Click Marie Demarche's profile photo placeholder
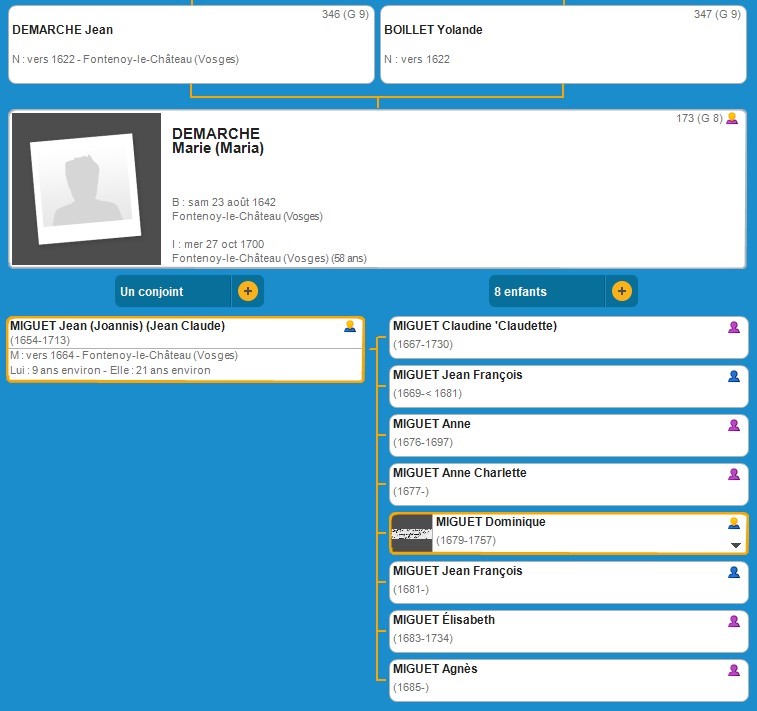Screen dimensions: 757x711 tap(86, 189)
